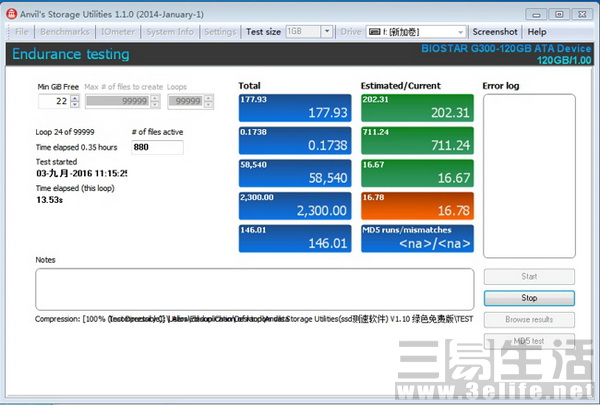Maximize the Anvil's Storage Utilities window

click(559, 15)
